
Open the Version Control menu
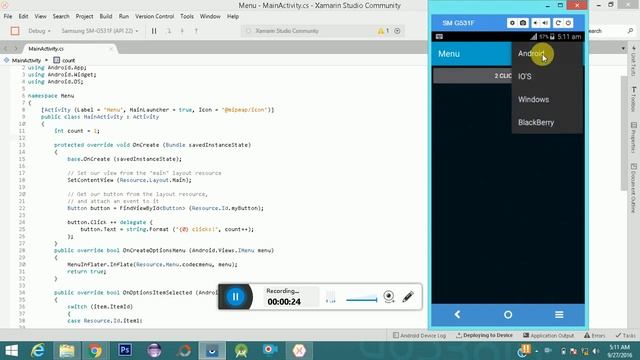point(154,16)
